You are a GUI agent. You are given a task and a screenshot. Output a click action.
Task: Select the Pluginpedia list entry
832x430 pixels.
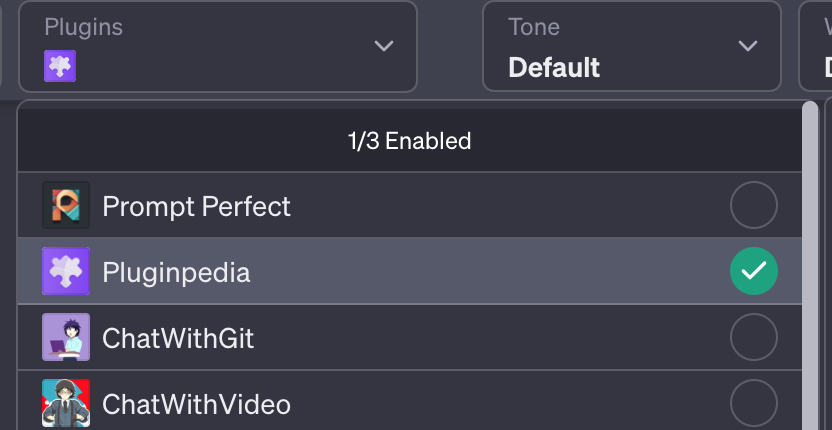(176, 271)
